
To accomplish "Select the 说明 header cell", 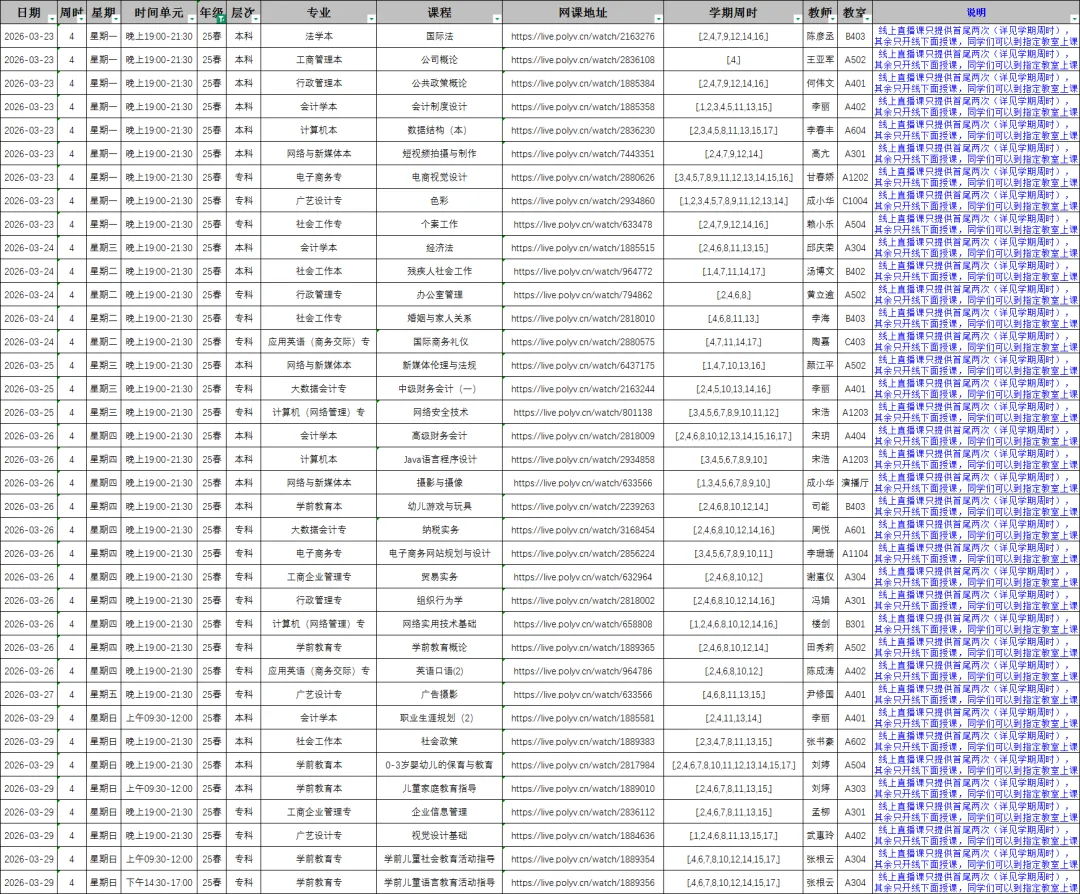I will click(x=976, y=12).
